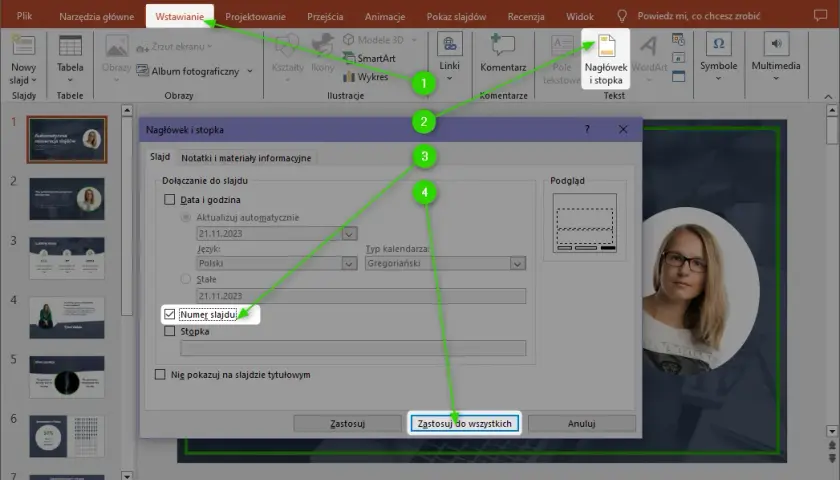Select the Stałe radio button
Image resolution: width=840 pixels, height=480 pixels.
[186, 279]
